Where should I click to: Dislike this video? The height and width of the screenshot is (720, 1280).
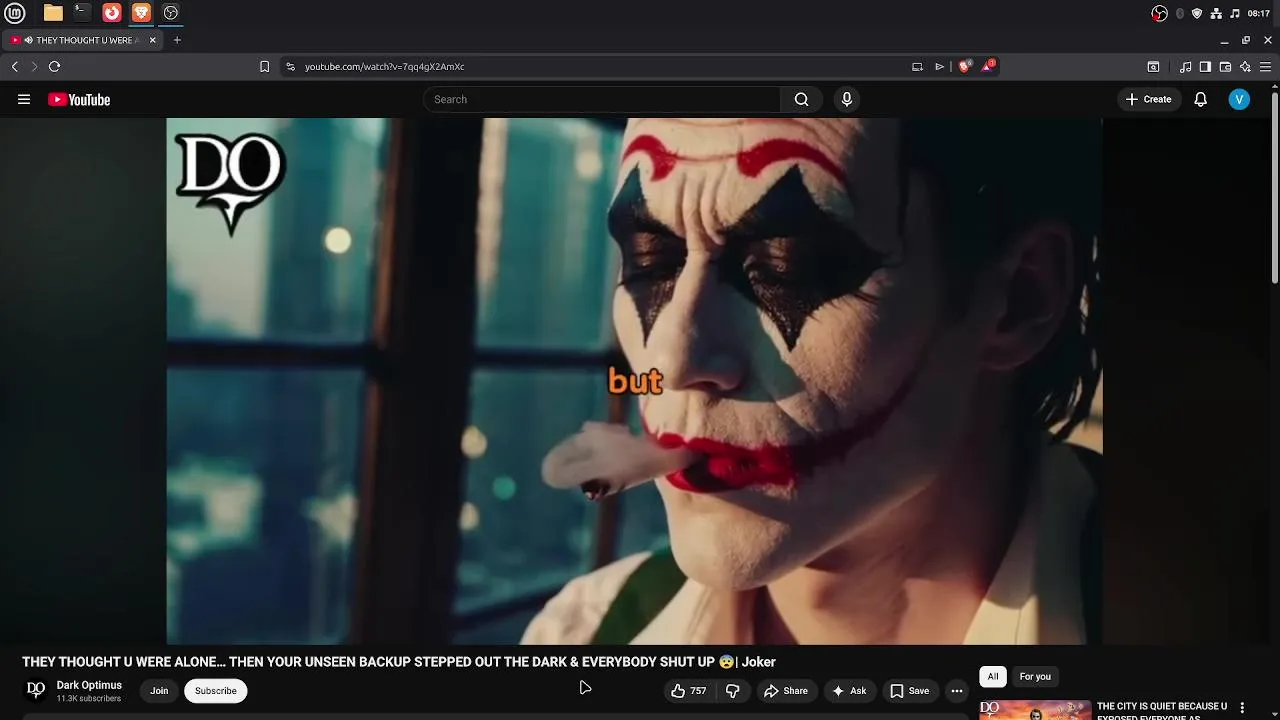coord(733,691)
